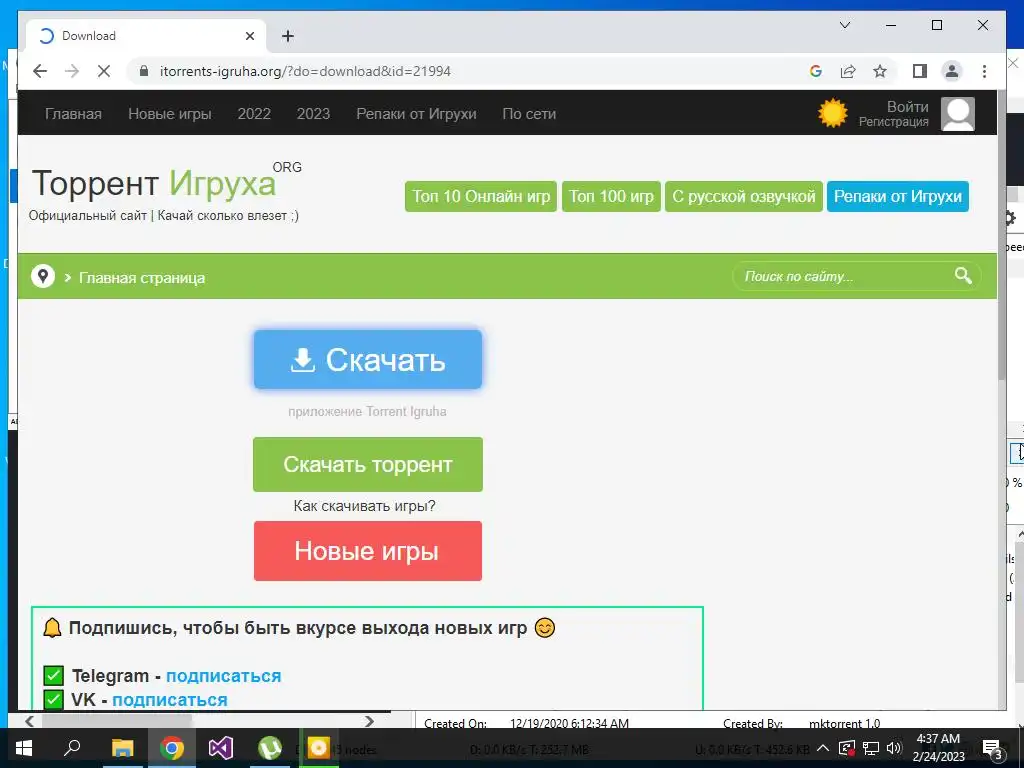1024x768 pixels.
Task: Open the network tray icon
Action: (871, 748)
